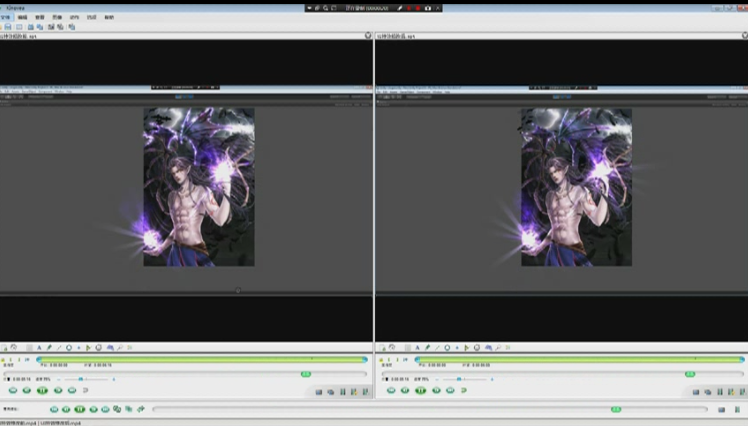The image size is (748, 426).
Task: Open the Edit menu
Action: tap(22, 17)
